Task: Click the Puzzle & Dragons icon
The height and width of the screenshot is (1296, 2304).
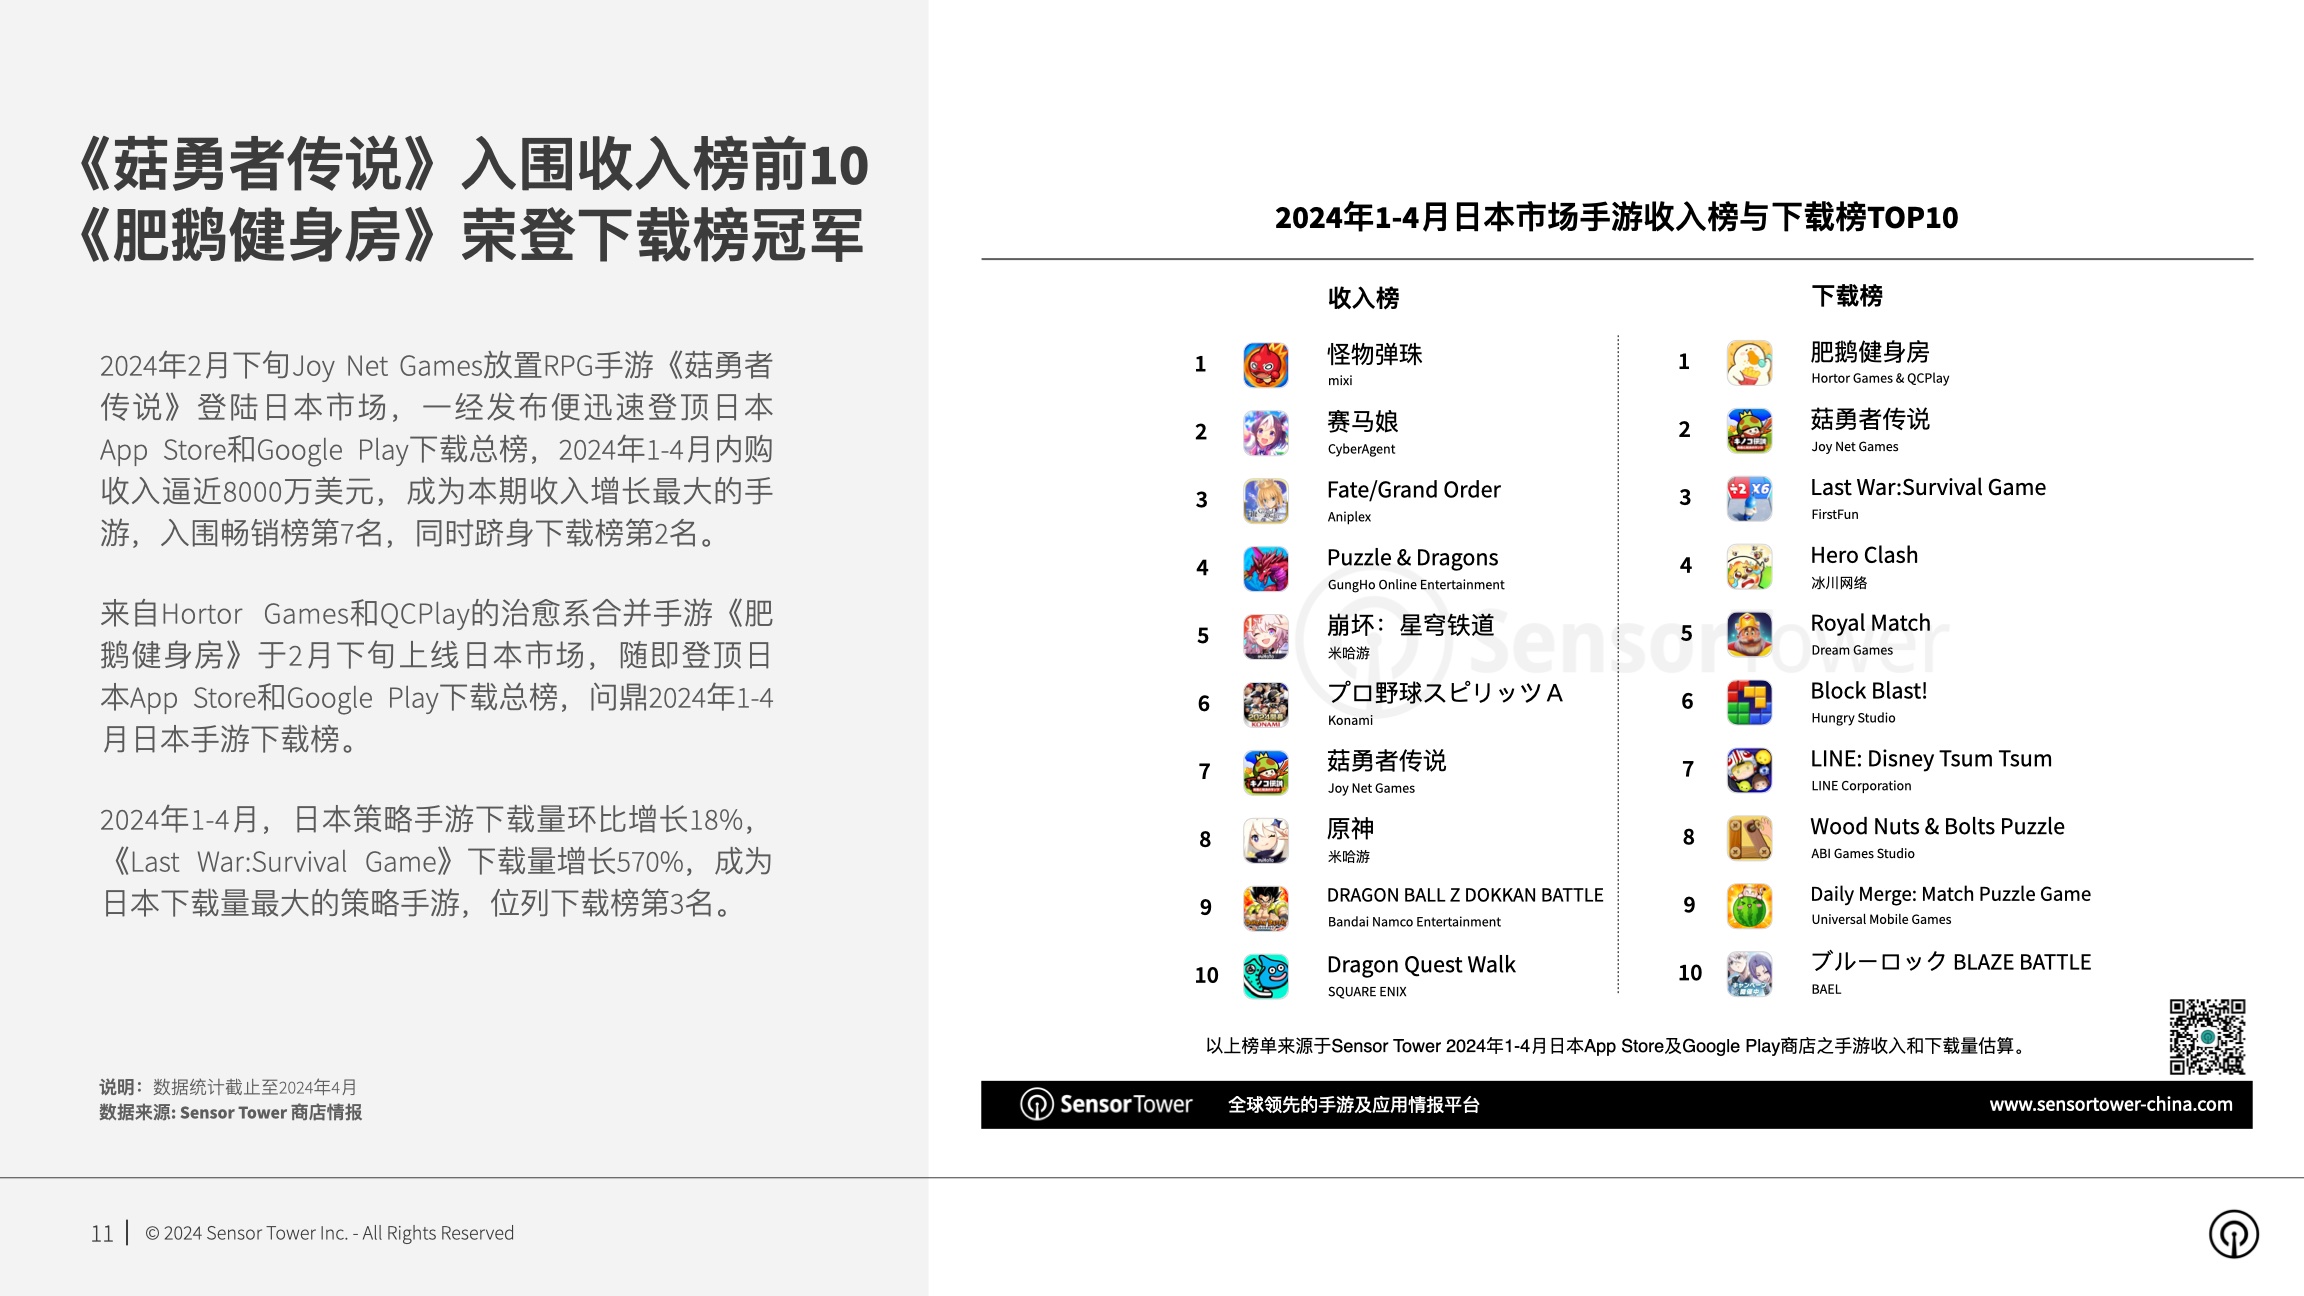Action: click(x=1265, y=569)
